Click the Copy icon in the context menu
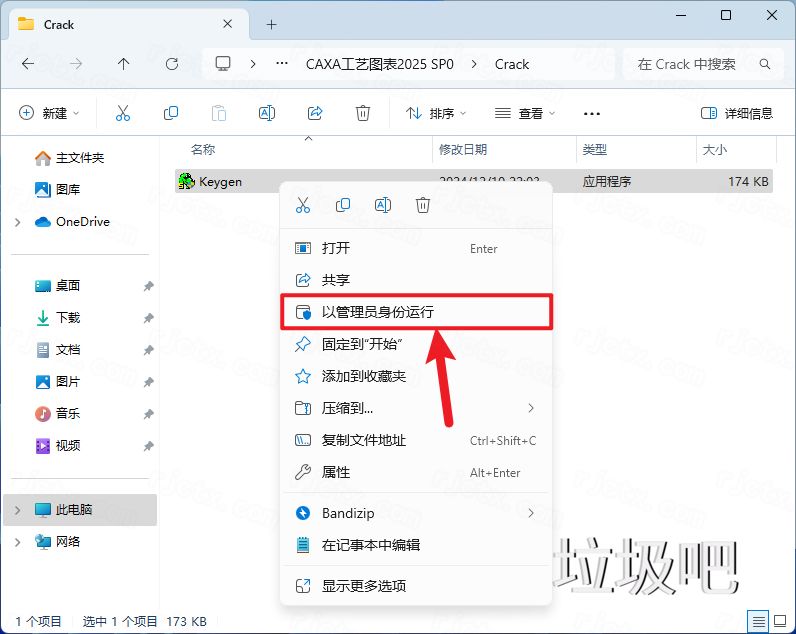Screen dimensions: 796x634 tap(343, 205)
